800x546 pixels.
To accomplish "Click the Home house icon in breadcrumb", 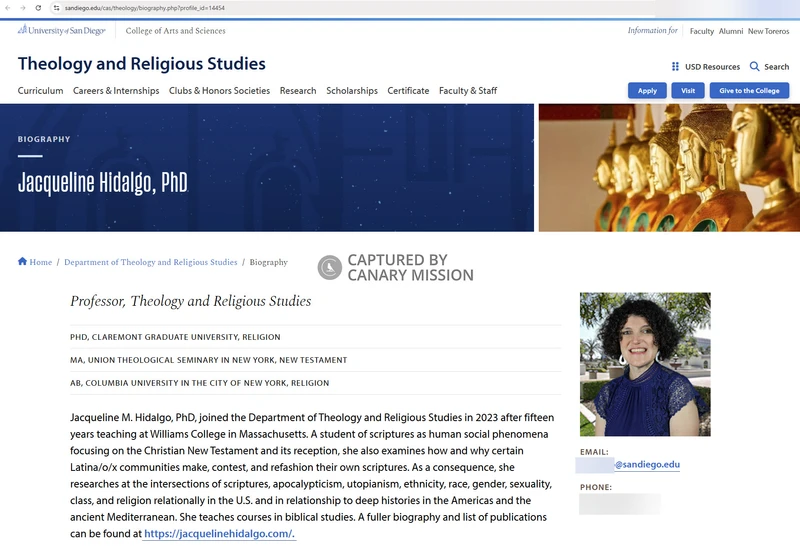I will click(22, 262).
